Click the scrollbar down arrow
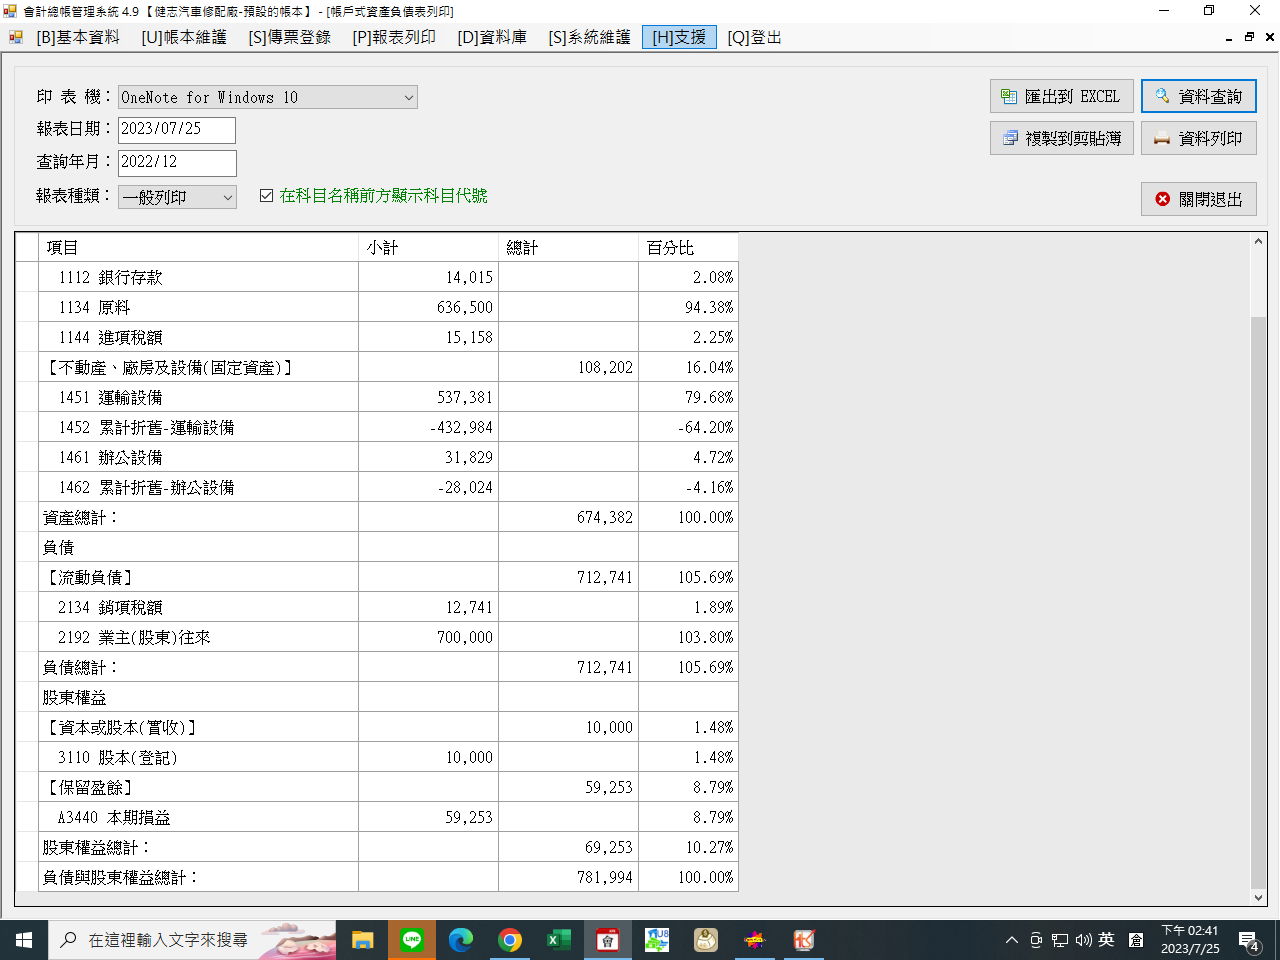The height and width of the screenshot is (960, 1280). [x=1259, y=898]
